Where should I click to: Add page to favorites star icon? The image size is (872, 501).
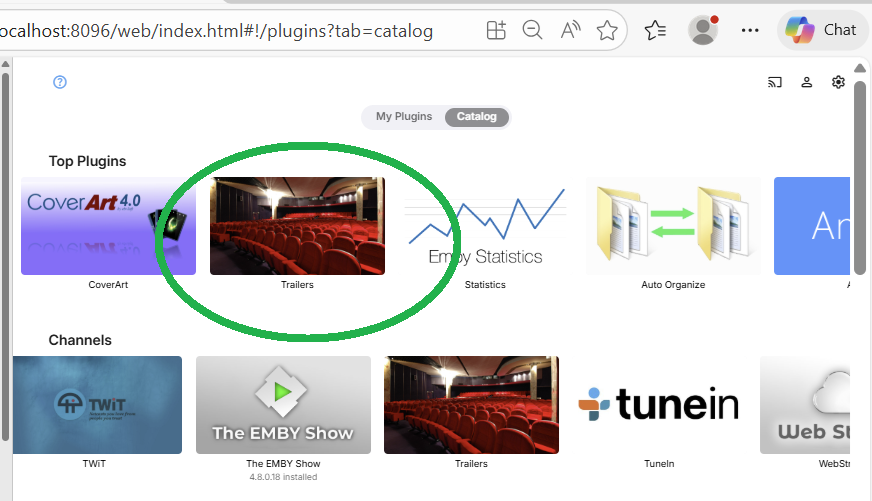[607, 30]
